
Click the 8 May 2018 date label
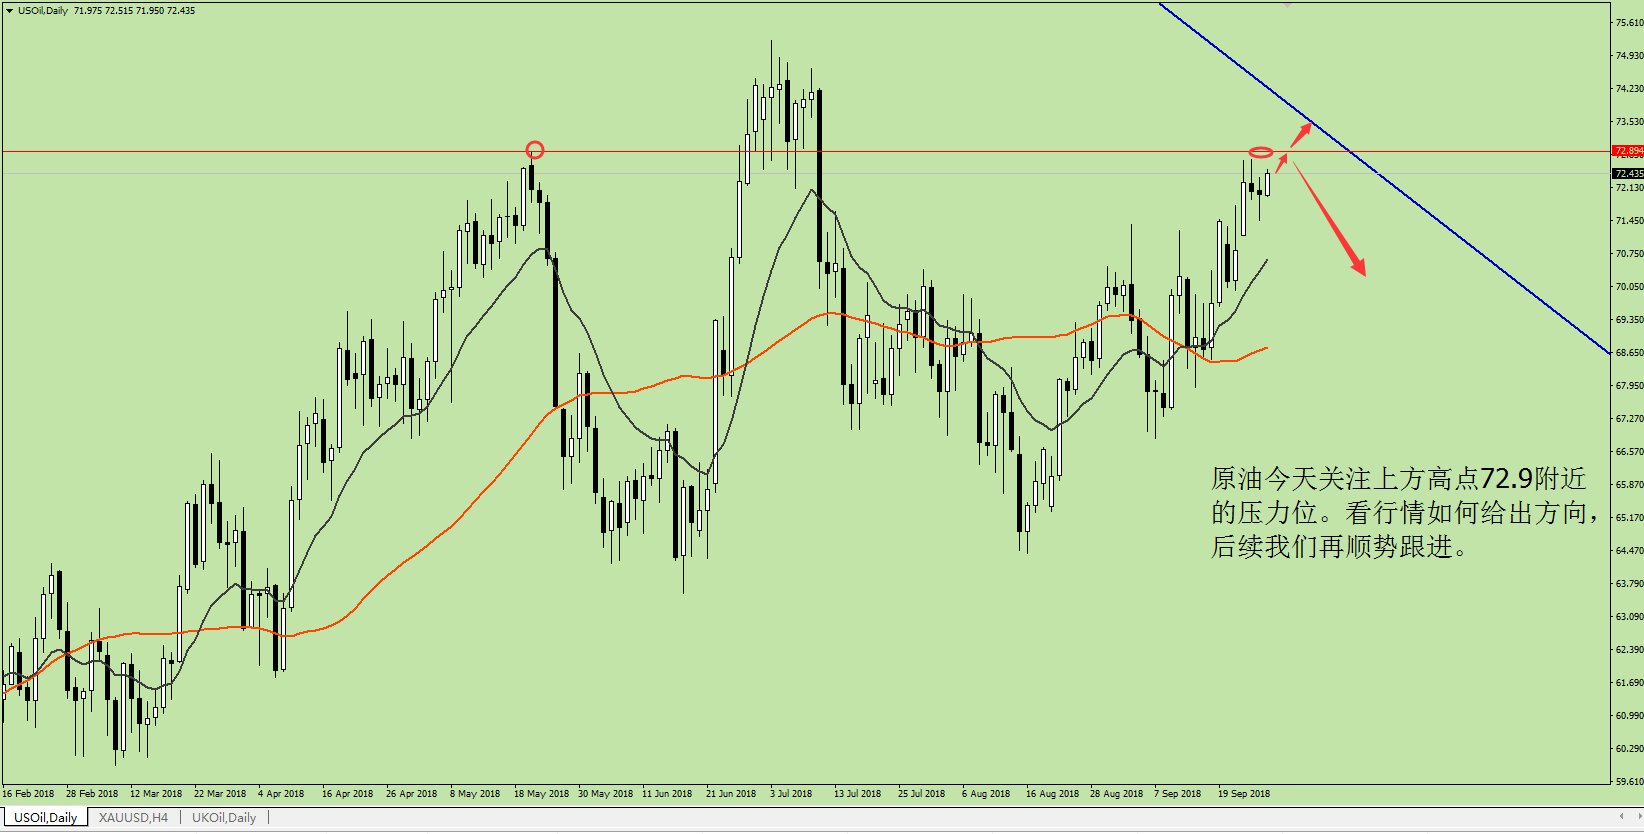(475, 794)
